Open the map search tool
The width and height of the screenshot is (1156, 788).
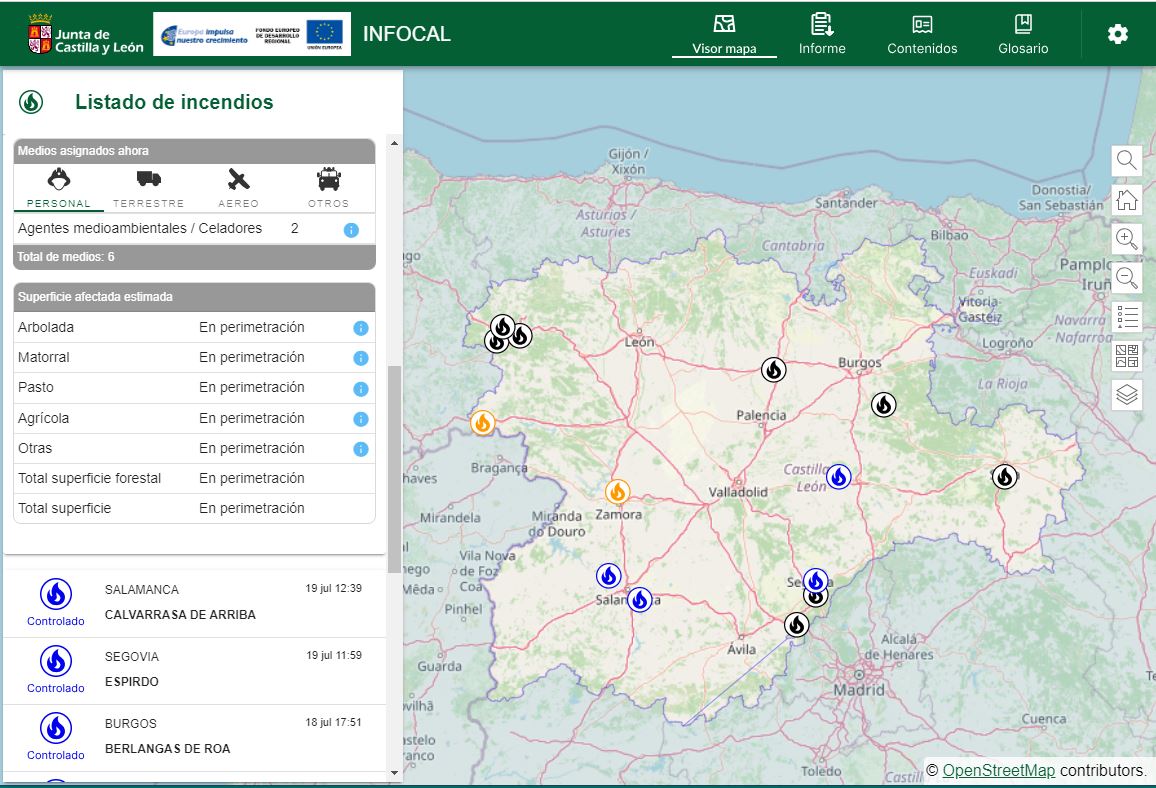click(x=1127, y=160)
